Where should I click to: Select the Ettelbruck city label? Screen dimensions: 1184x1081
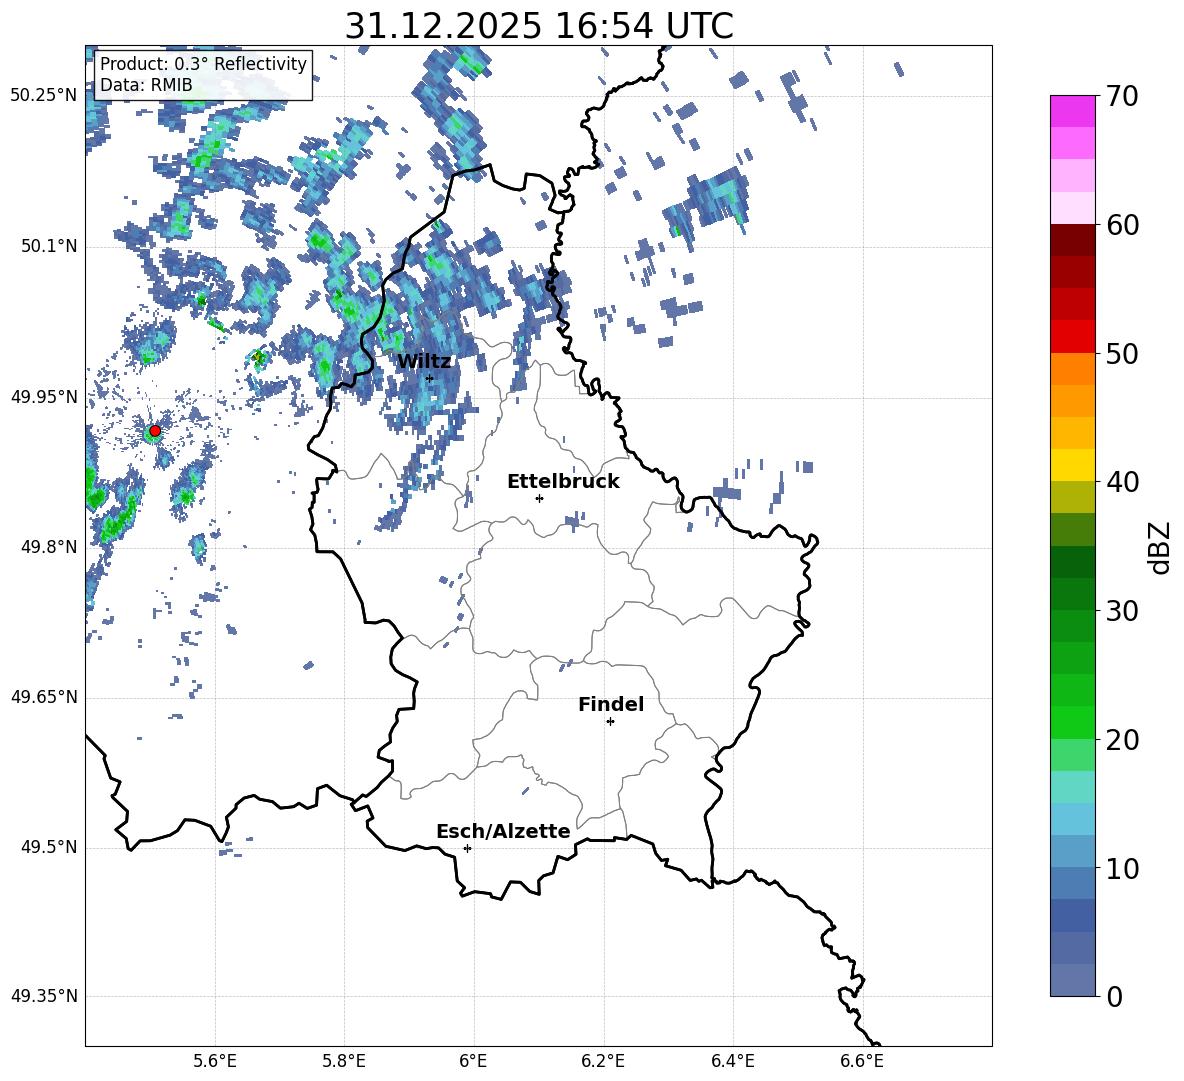[x=563, y=482]
